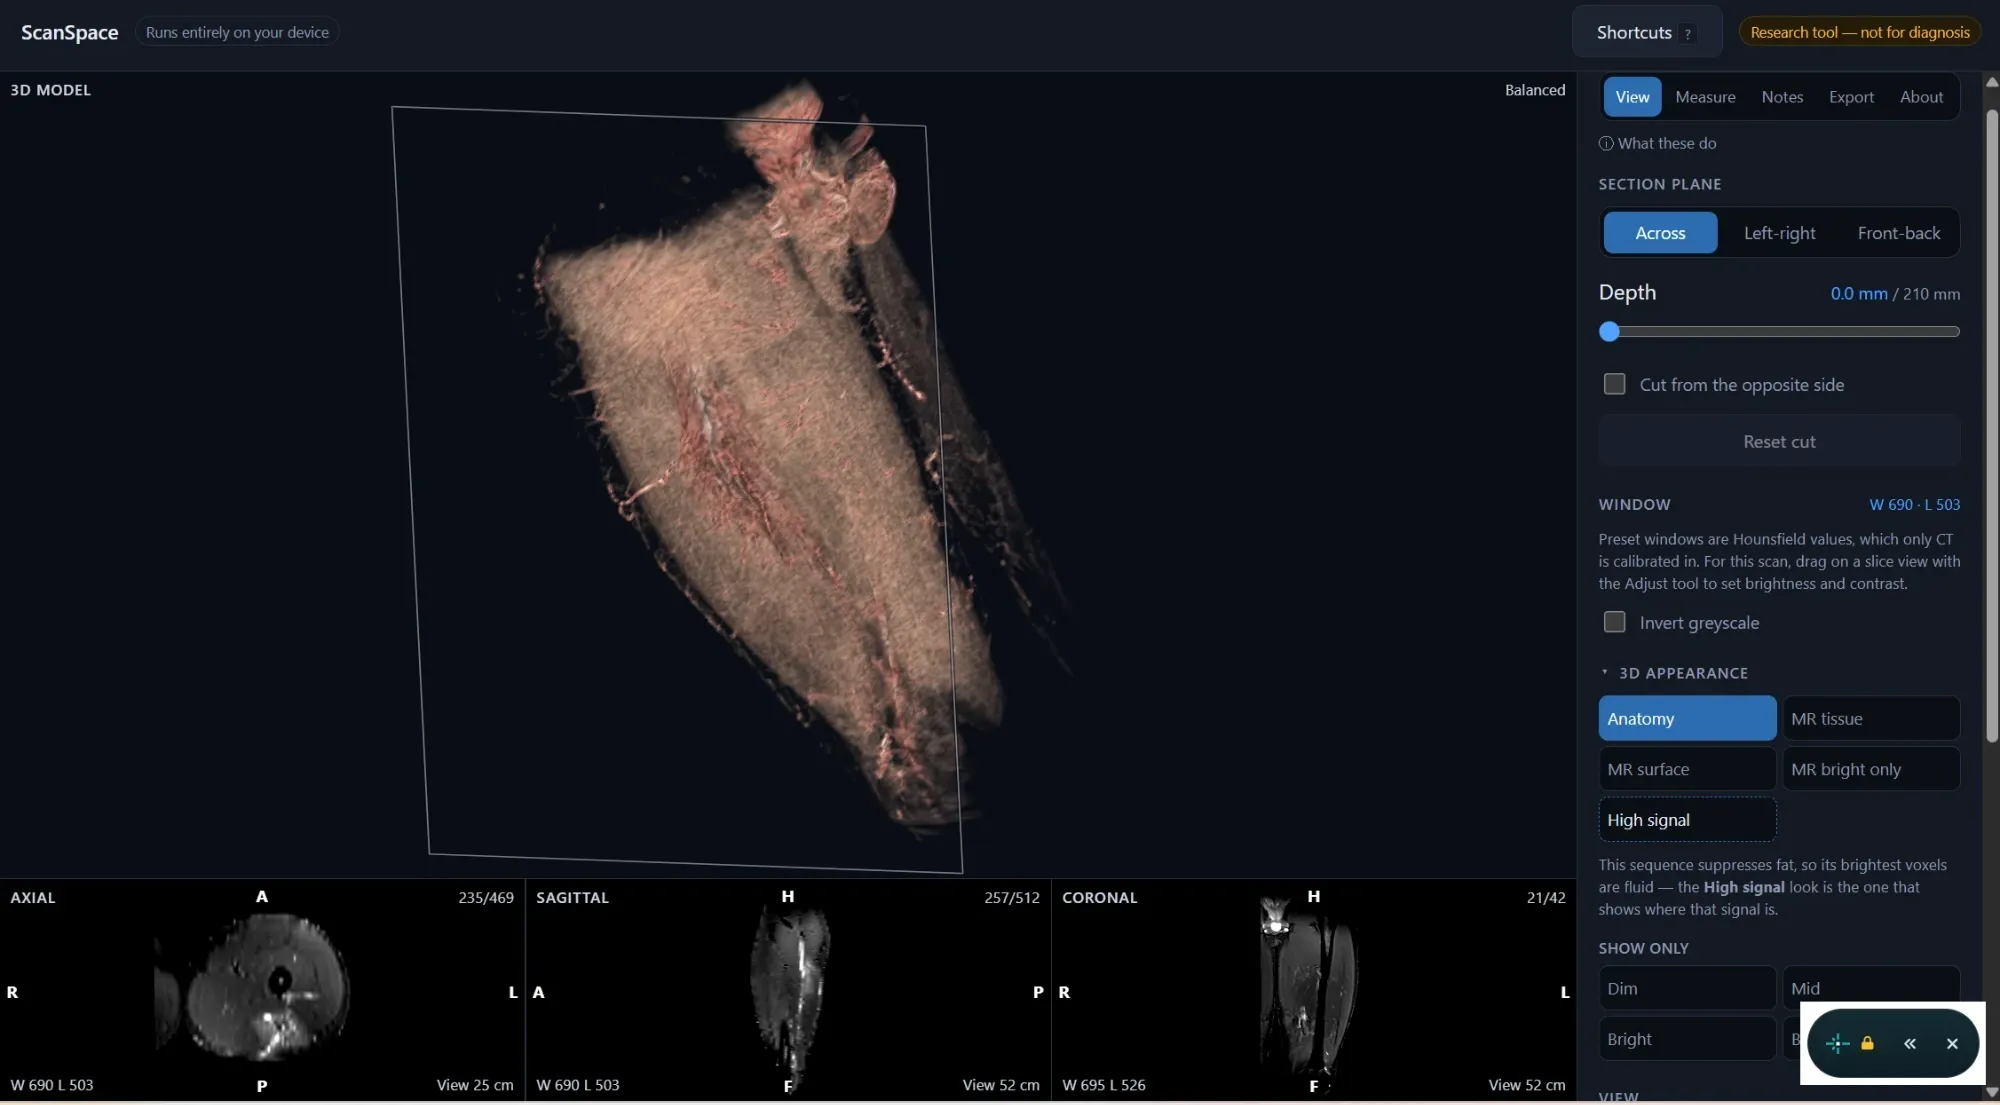Open the Notes tab
Screen dimensions: 2000x1105
pyautogui.click(x=1782, y=97)
